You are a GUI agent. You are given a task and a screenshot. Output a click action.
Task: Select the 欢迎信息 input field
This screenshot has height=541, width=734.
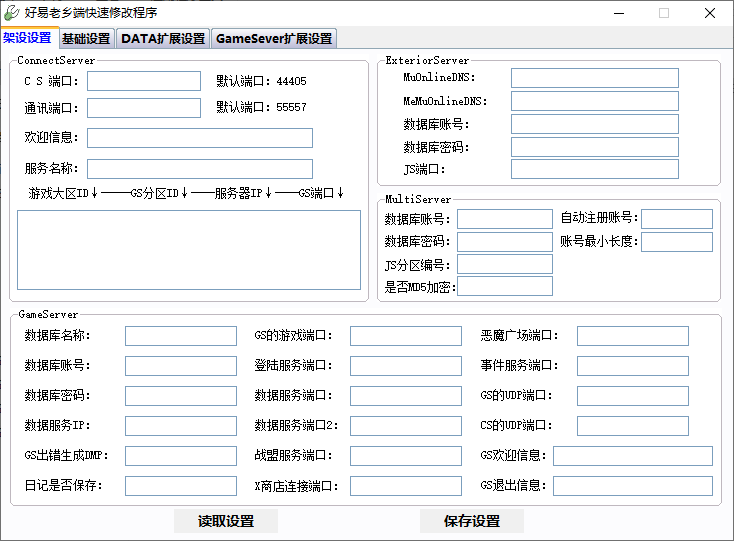tap(200, 138)
